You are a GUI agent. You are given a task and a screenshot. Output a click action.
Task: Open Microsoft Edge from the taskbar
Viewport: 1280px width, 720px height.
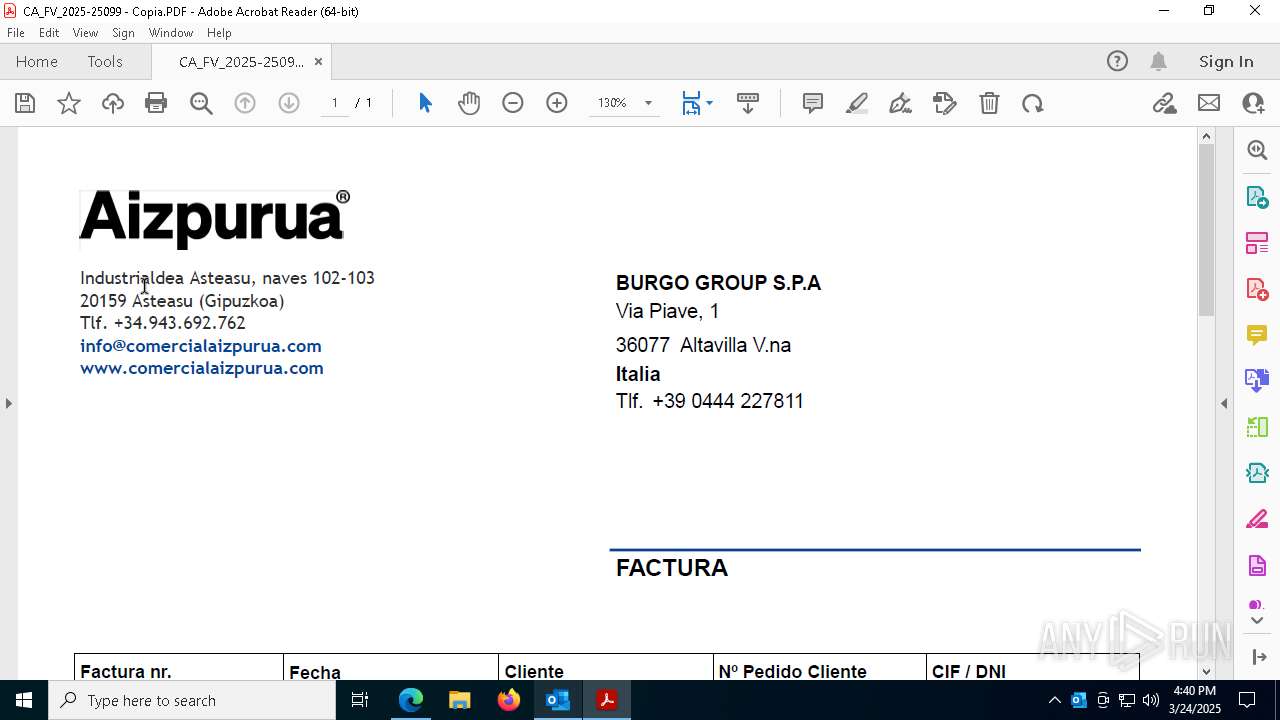pyautogui.click(x=411, y=700)
